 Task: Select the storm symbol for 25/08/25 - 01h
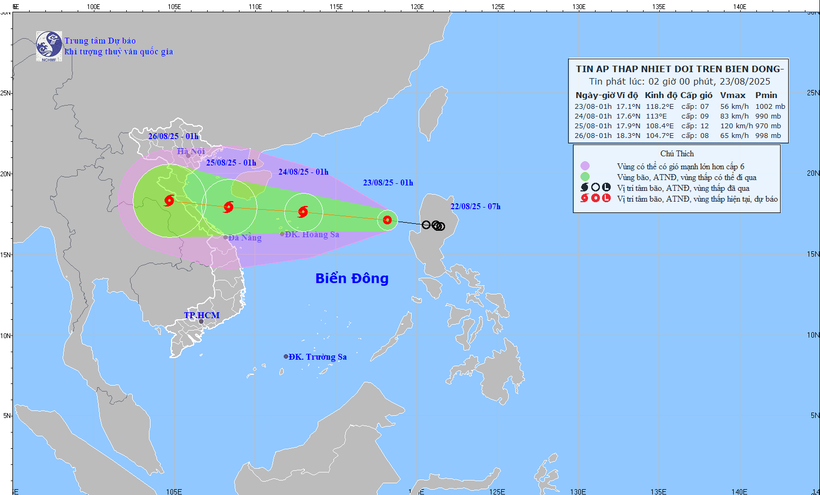[x=229, y=208]
